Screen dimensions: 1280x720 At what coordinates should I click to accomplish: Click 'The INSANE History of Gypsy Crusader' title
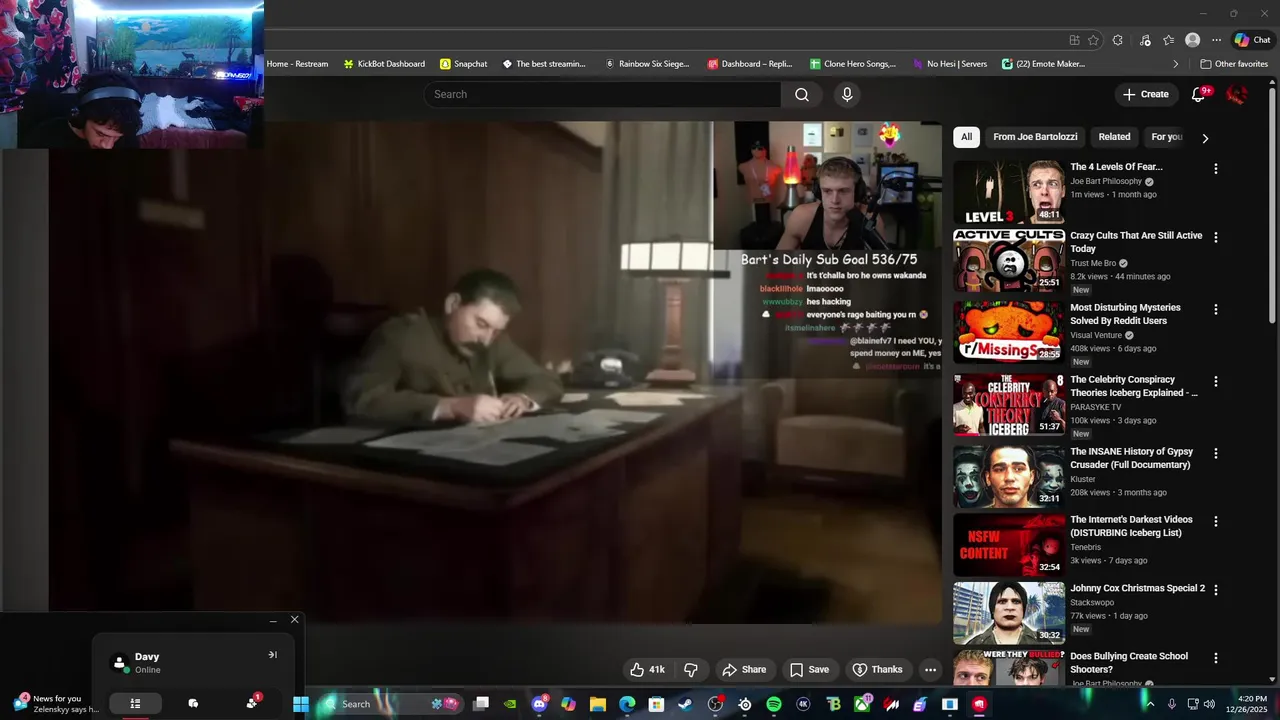tap(1131, 458)
